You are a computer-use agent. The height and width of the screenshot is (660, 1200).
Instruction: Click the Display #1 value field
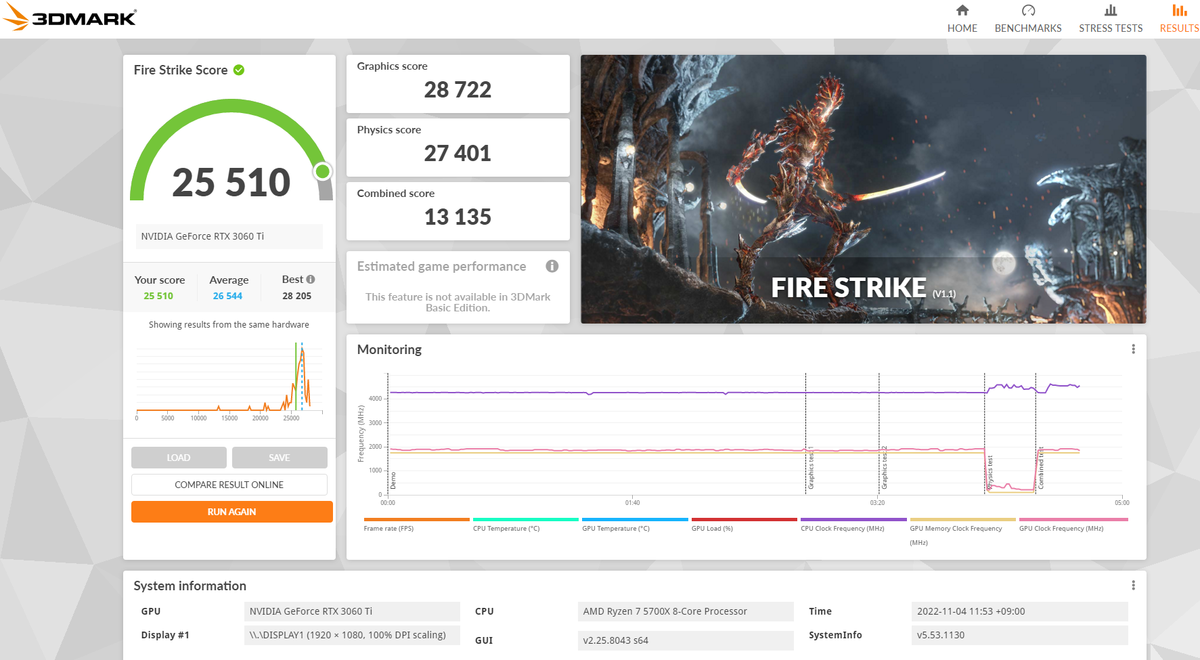(x=354, y=635)
